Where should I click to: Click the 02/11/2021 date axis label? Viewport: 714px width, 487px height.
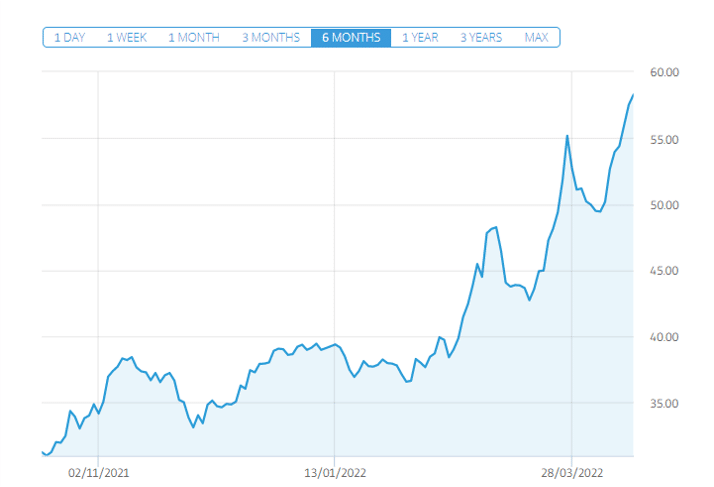(x=98, y=473)
